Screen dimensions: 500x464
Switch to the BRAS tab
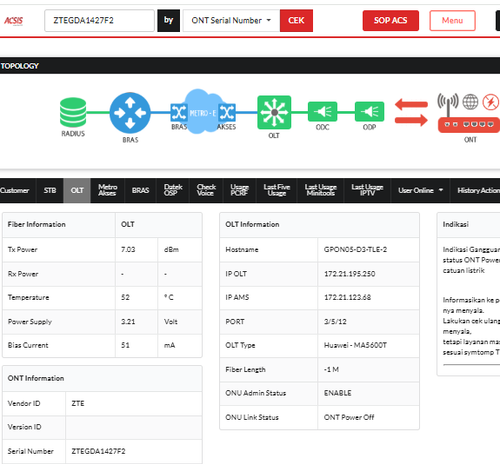(x=140, y=190)
